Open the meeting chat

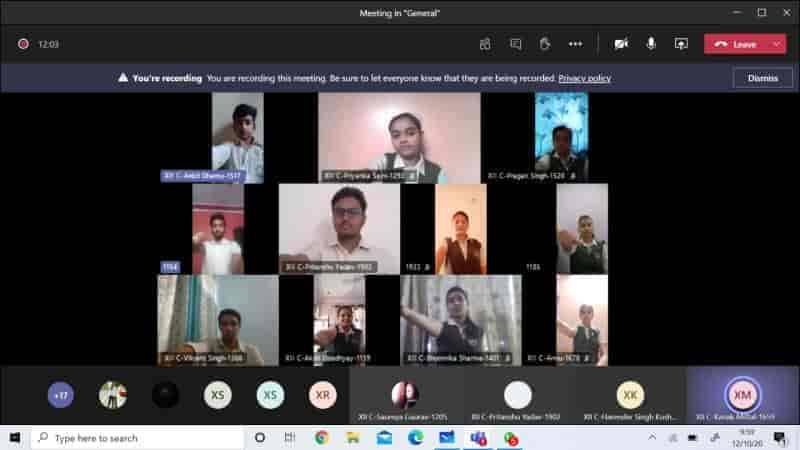(x=515, y=44)
